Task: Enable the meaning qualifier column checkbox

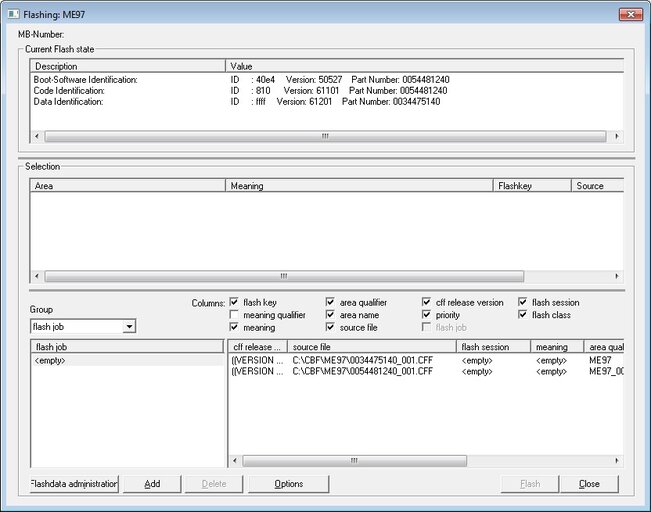Action: pos(234,315)
